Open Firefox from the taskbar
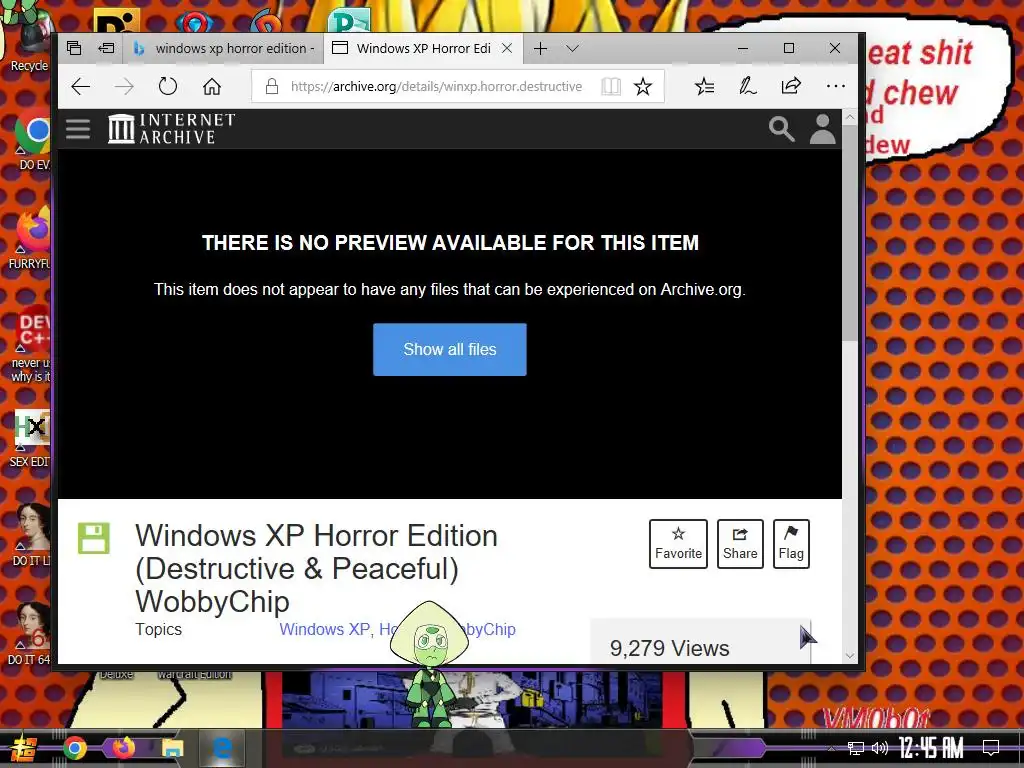This screenshot has height=768, width=1024. click(123, 748)
